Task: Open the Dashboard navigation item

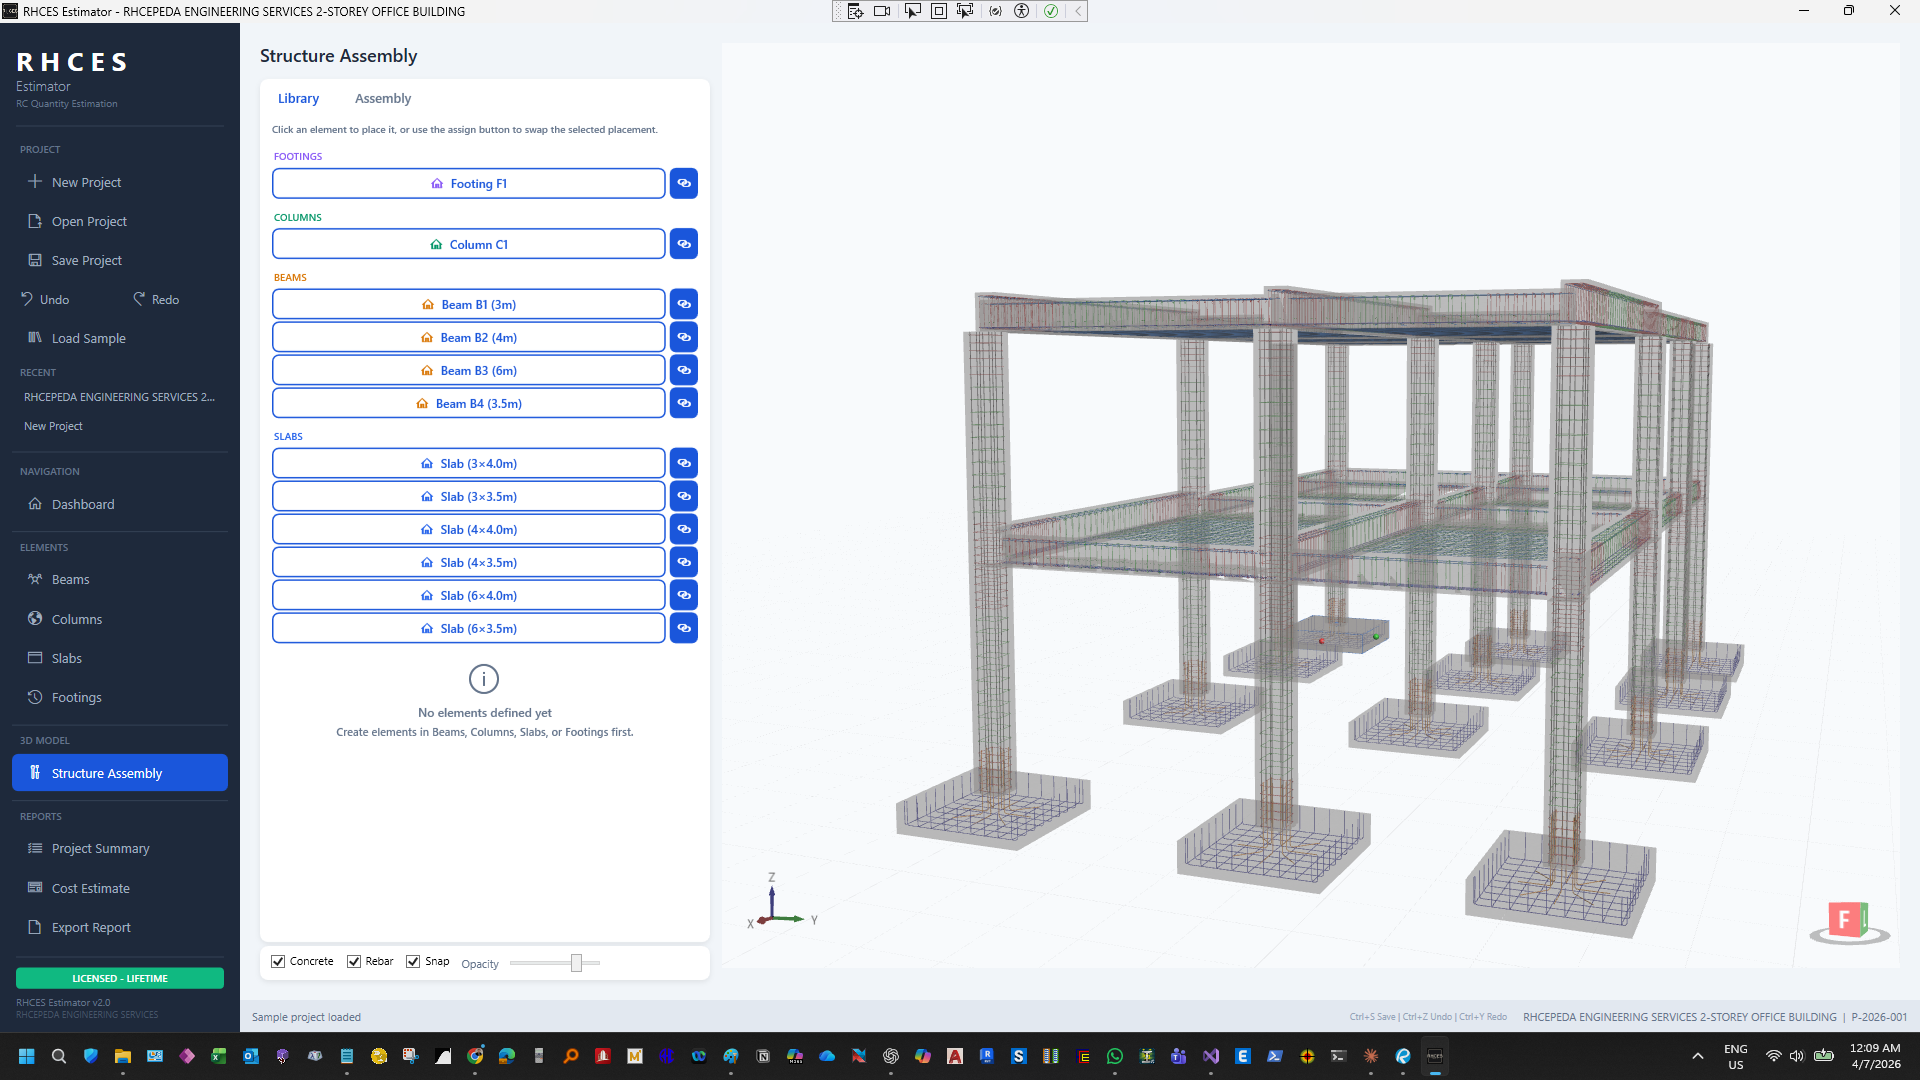Action: [81, 504]
